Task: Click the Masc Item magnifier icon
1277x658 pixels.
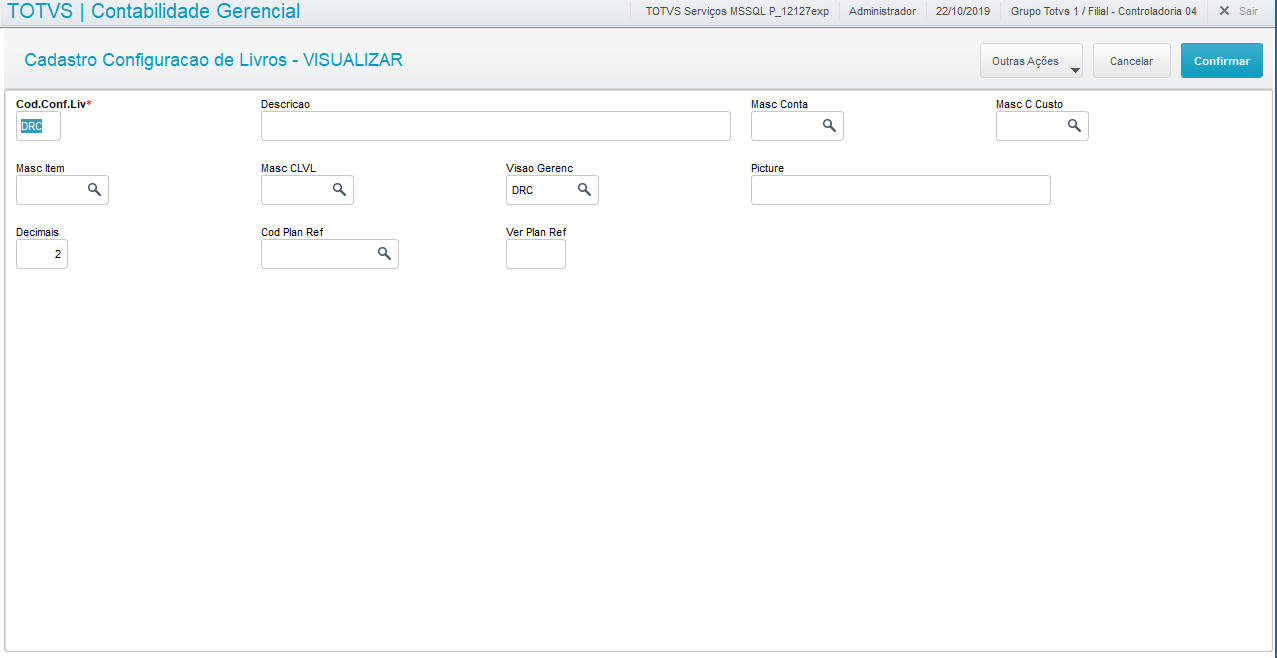Action: click(x=94, y=189)
